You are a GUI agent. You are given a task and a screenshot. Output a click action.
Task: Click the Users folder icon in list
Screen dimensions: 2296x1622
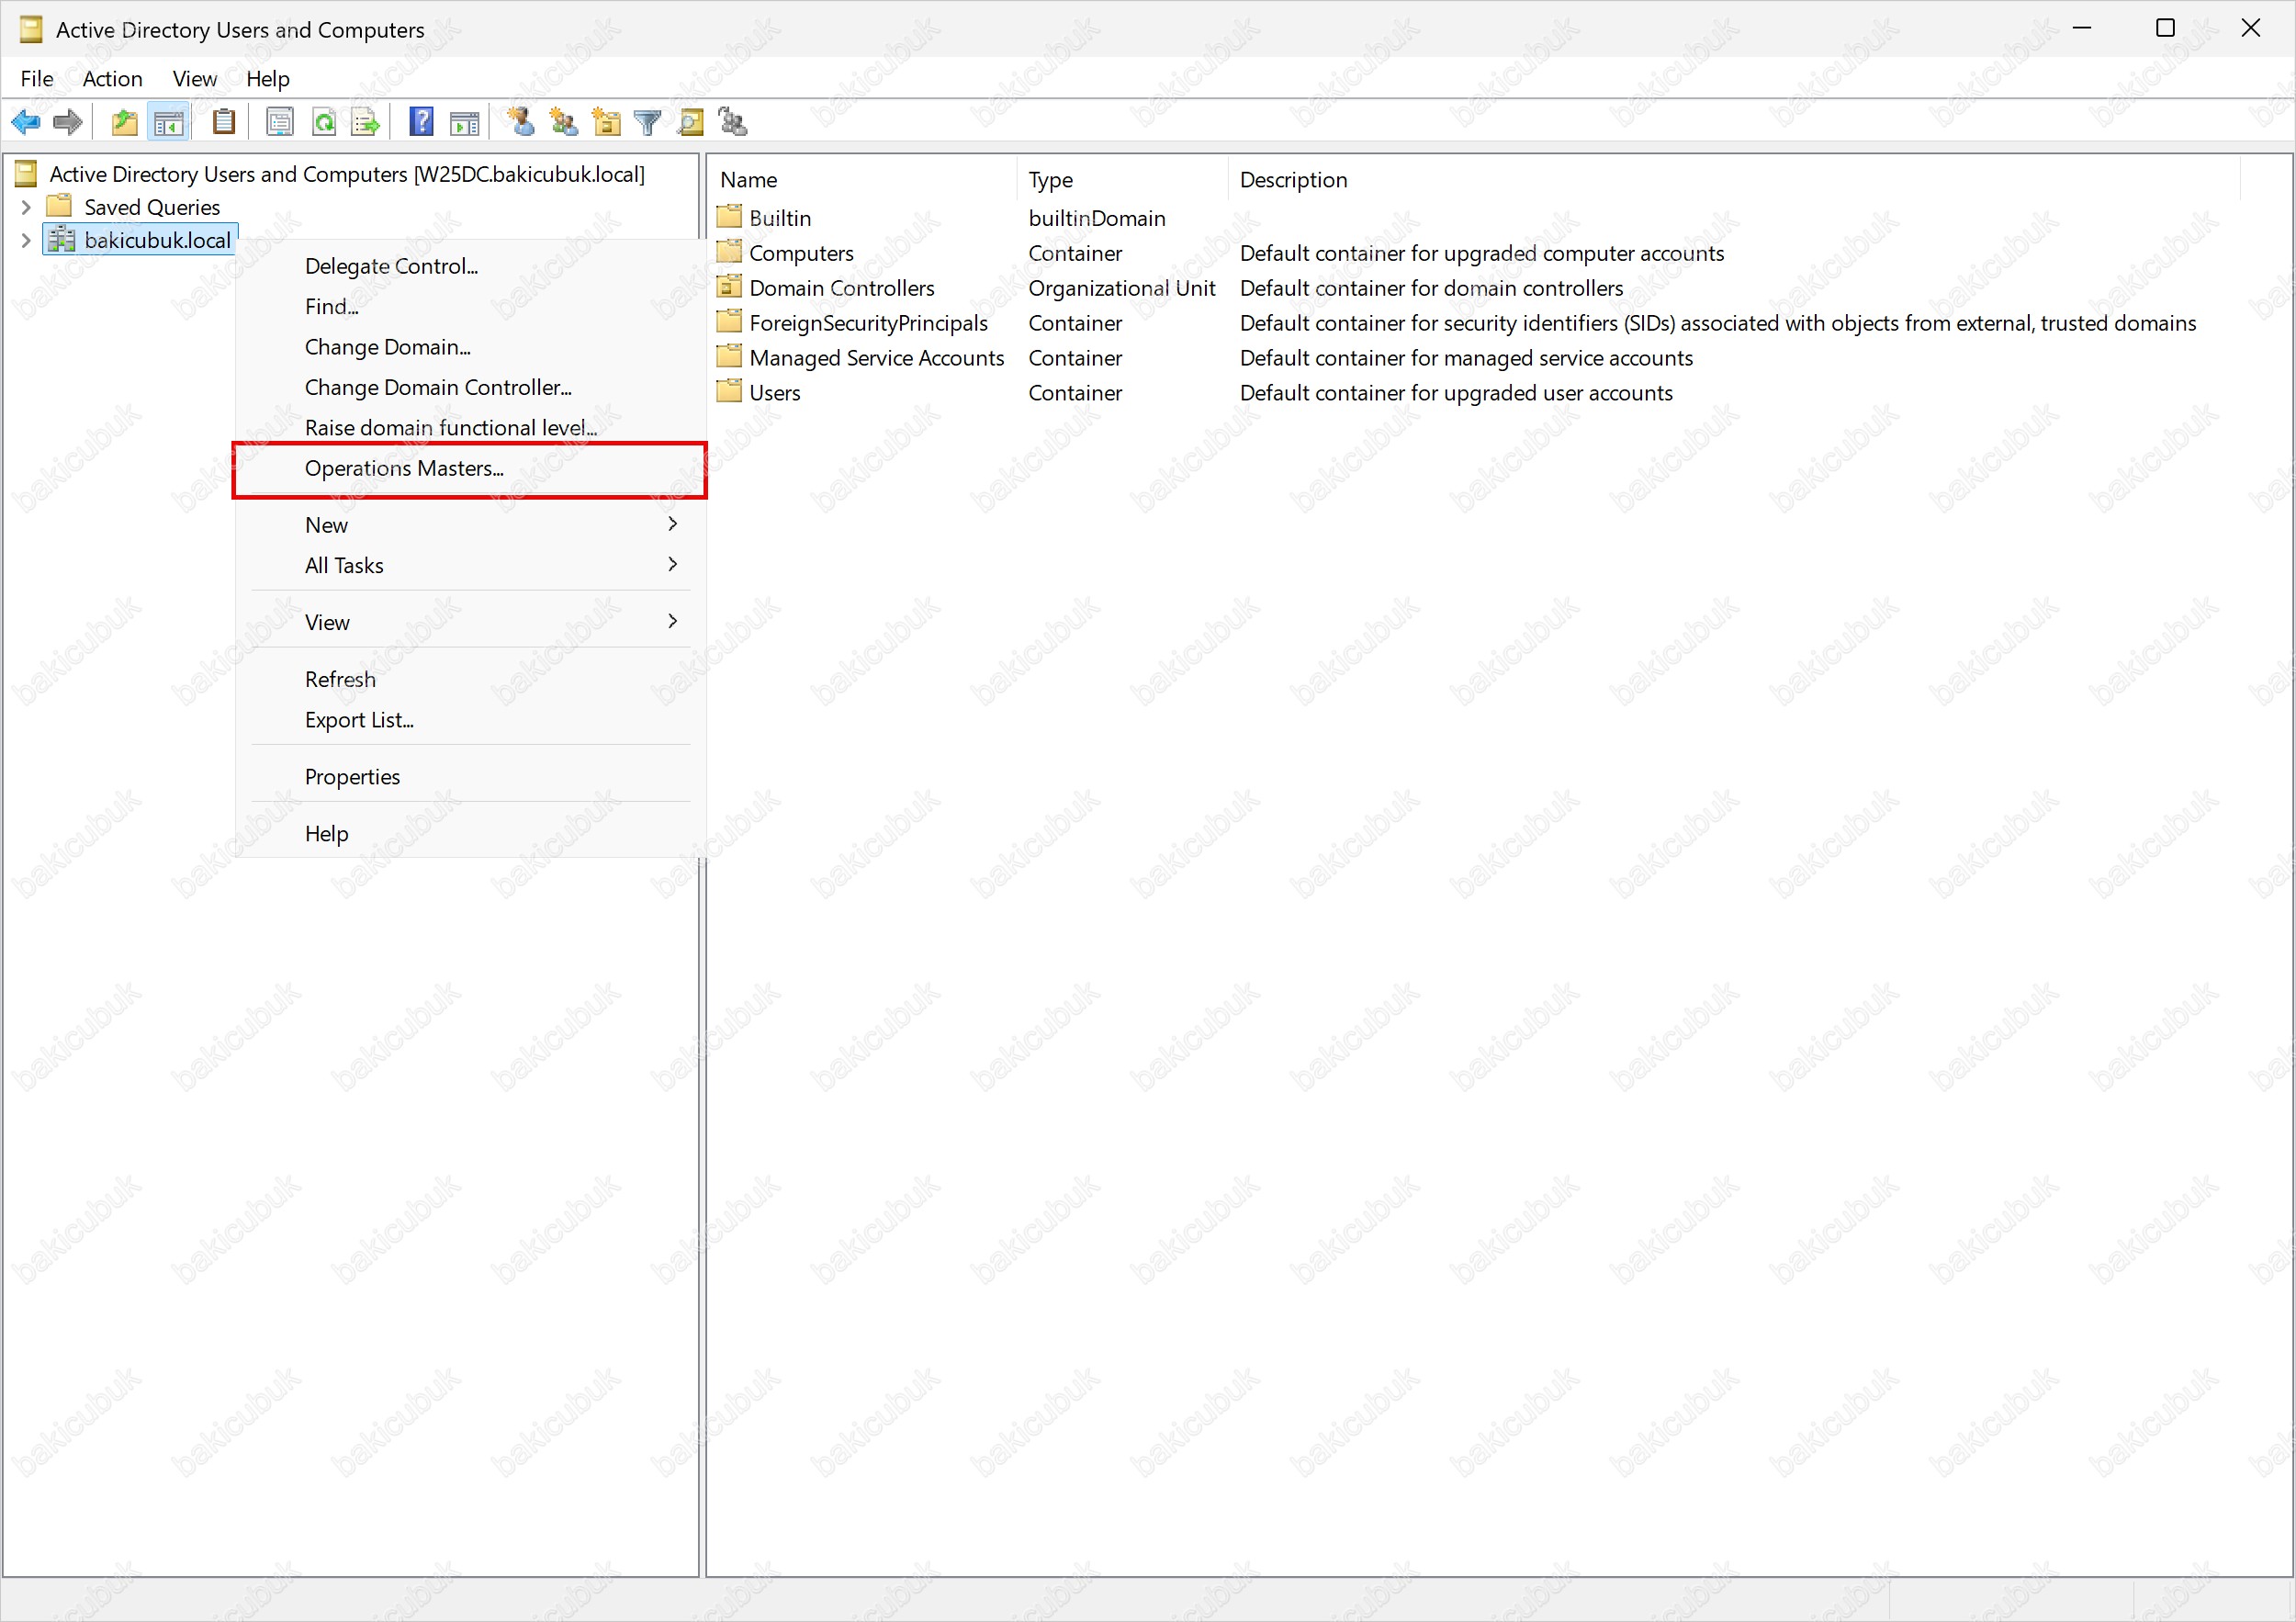[730, 392]
